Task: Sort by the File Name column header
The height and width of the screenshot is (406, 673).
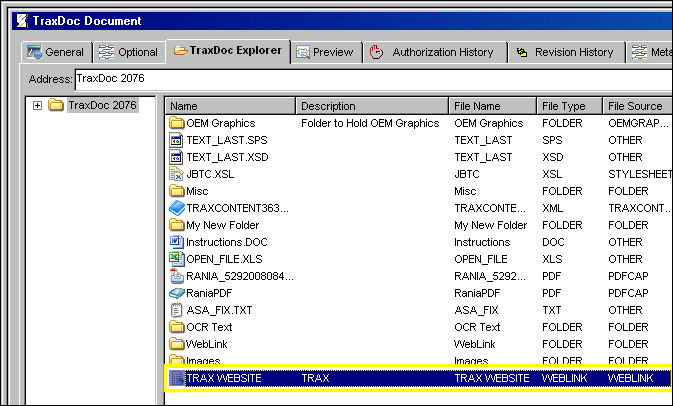Action: click(492, 106)
